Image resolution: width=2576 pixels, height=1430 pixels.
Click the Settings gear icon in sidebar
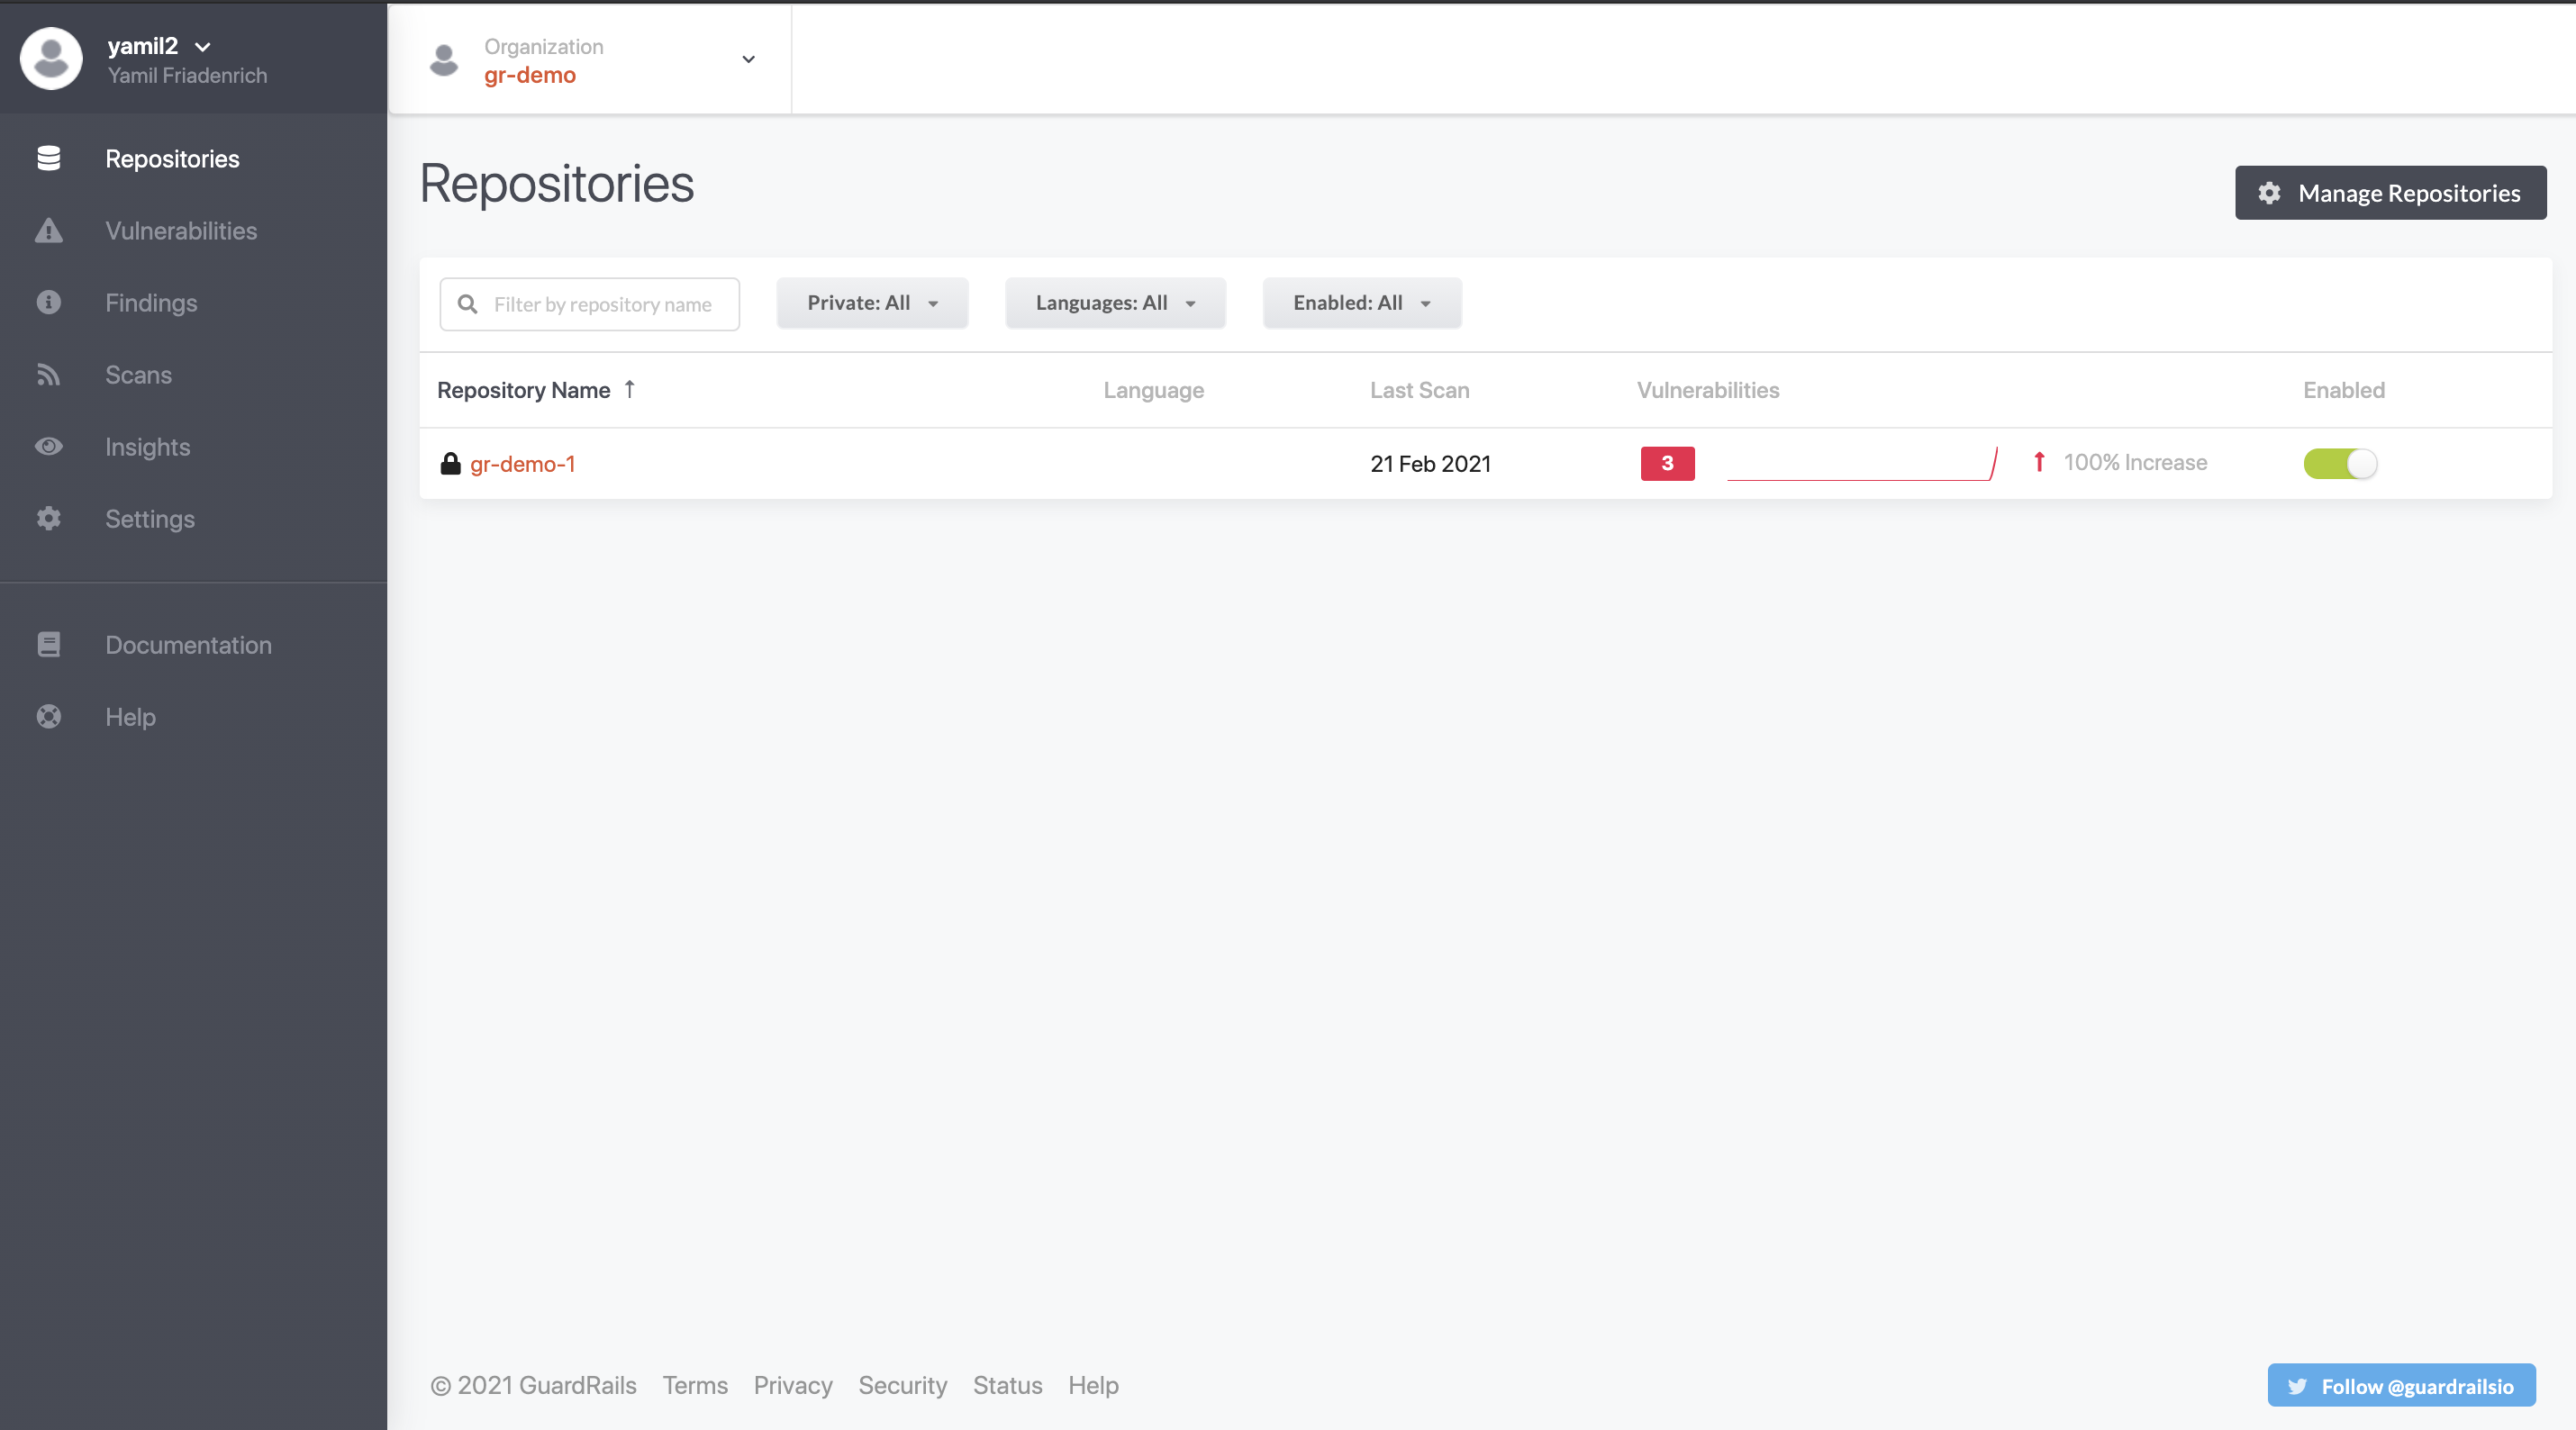[48, 518]
